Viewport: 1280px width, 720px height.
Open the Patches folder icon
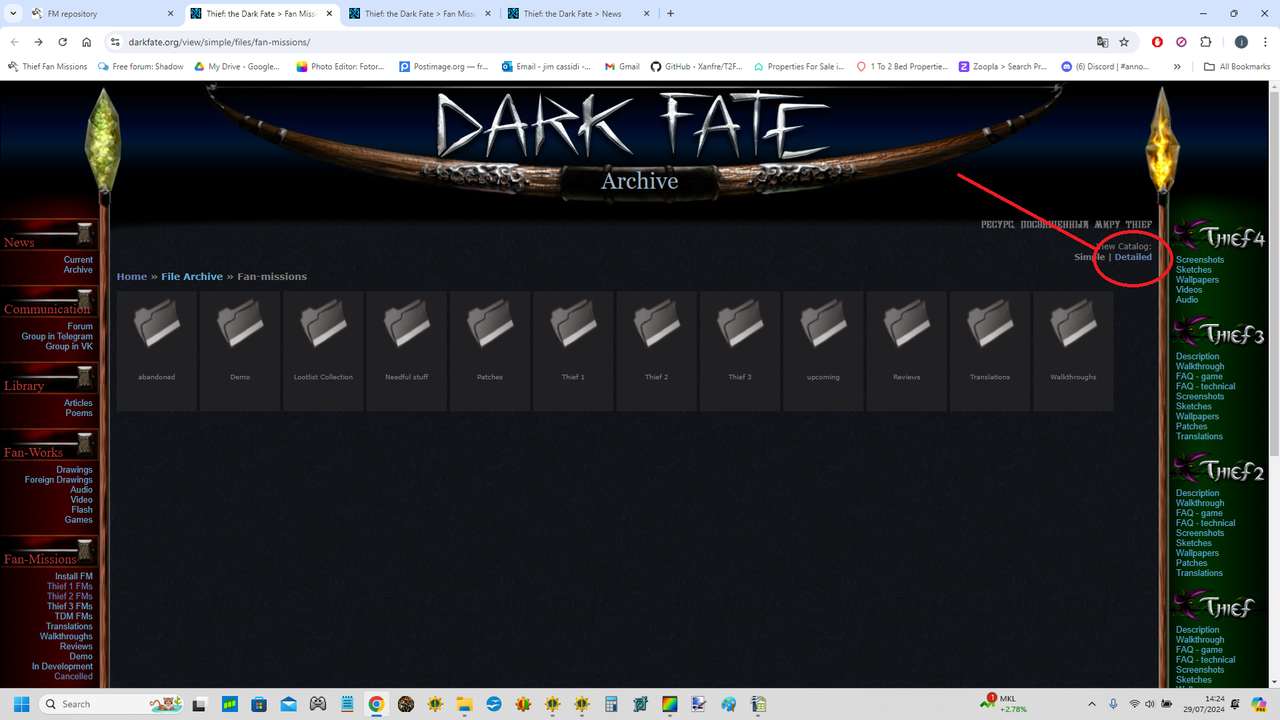point(490,326)
